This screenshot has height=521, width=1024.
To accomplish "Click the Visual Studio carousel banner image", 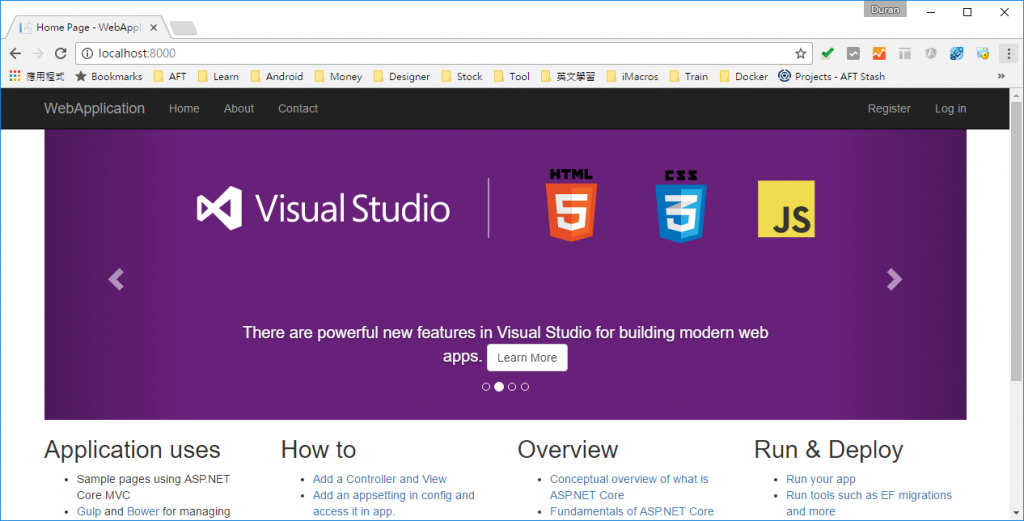I will [505, 274].
